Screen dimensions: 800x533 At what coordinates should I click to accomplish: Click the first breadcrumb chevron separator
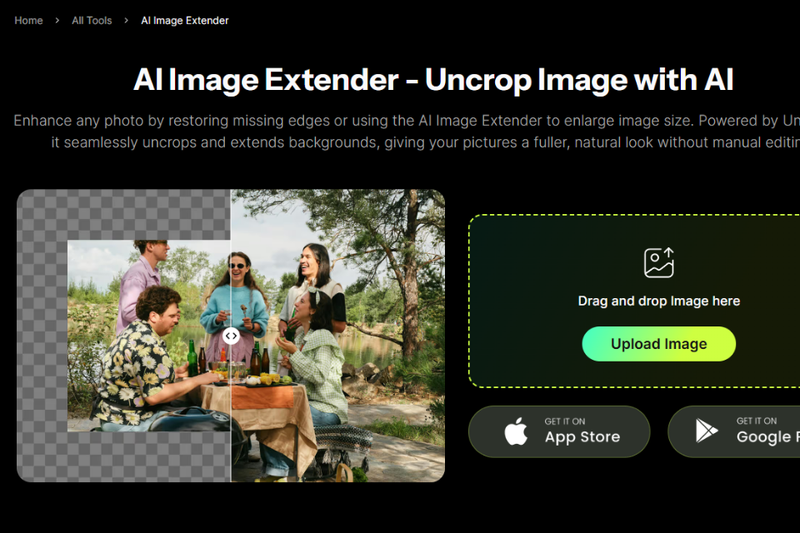(57, 20)
